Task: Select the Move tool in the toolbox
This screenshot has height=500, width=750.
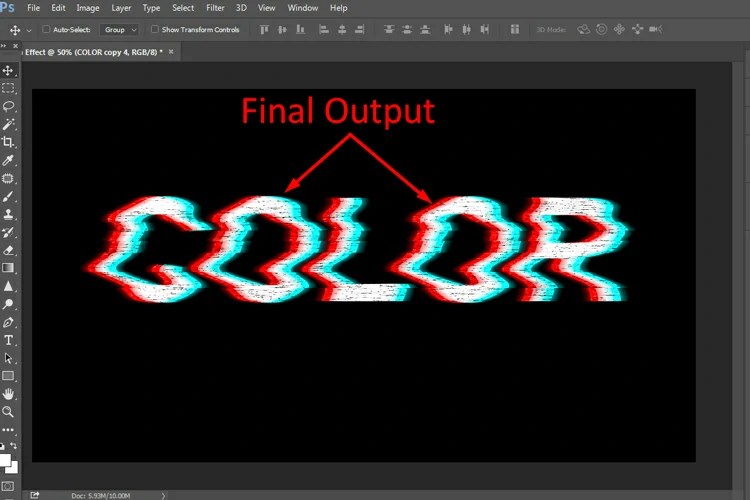Action: pos(8,71)
